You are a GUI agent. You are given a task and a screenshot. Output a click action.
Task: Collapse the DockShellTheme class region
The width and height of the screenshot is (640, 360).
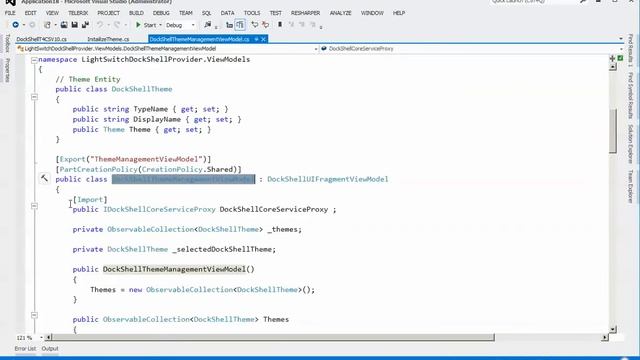[34, 97]
